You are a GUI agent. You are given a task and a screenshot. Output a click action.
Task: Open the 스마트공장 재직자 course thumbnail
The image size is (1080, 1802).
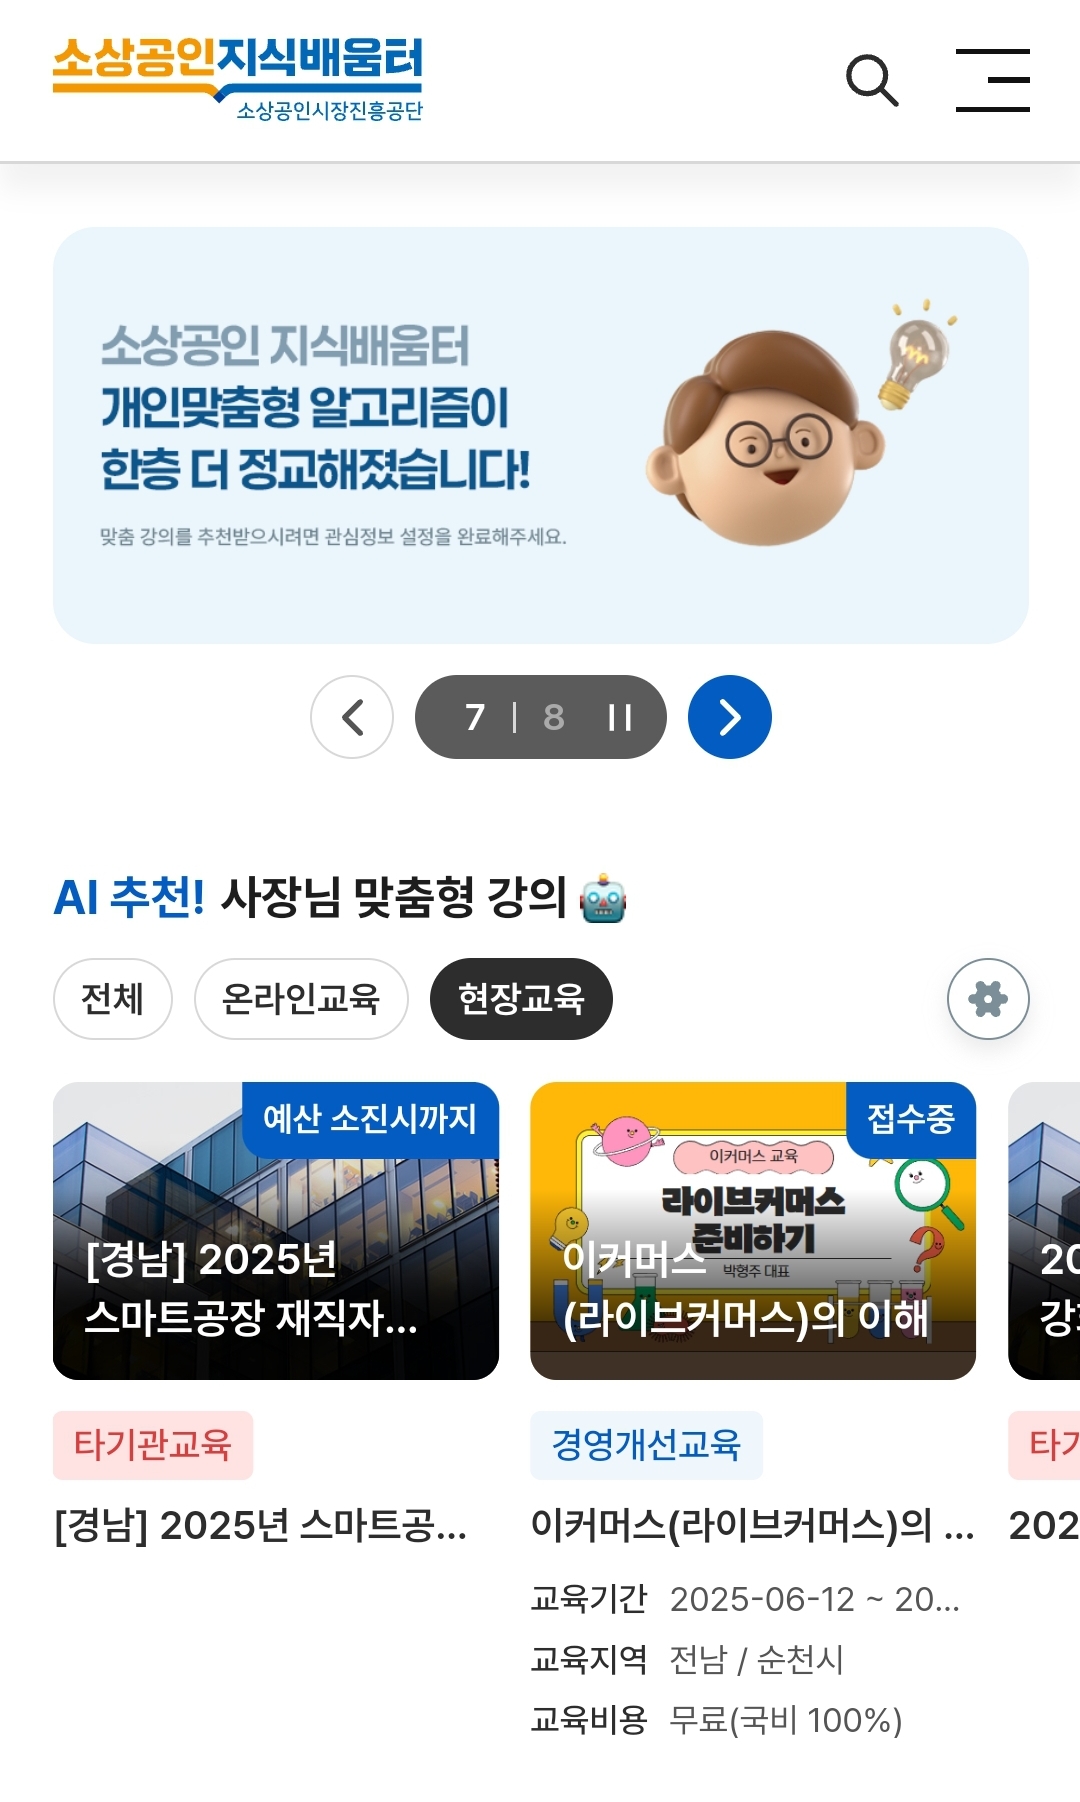click(x=276, y=1231)
